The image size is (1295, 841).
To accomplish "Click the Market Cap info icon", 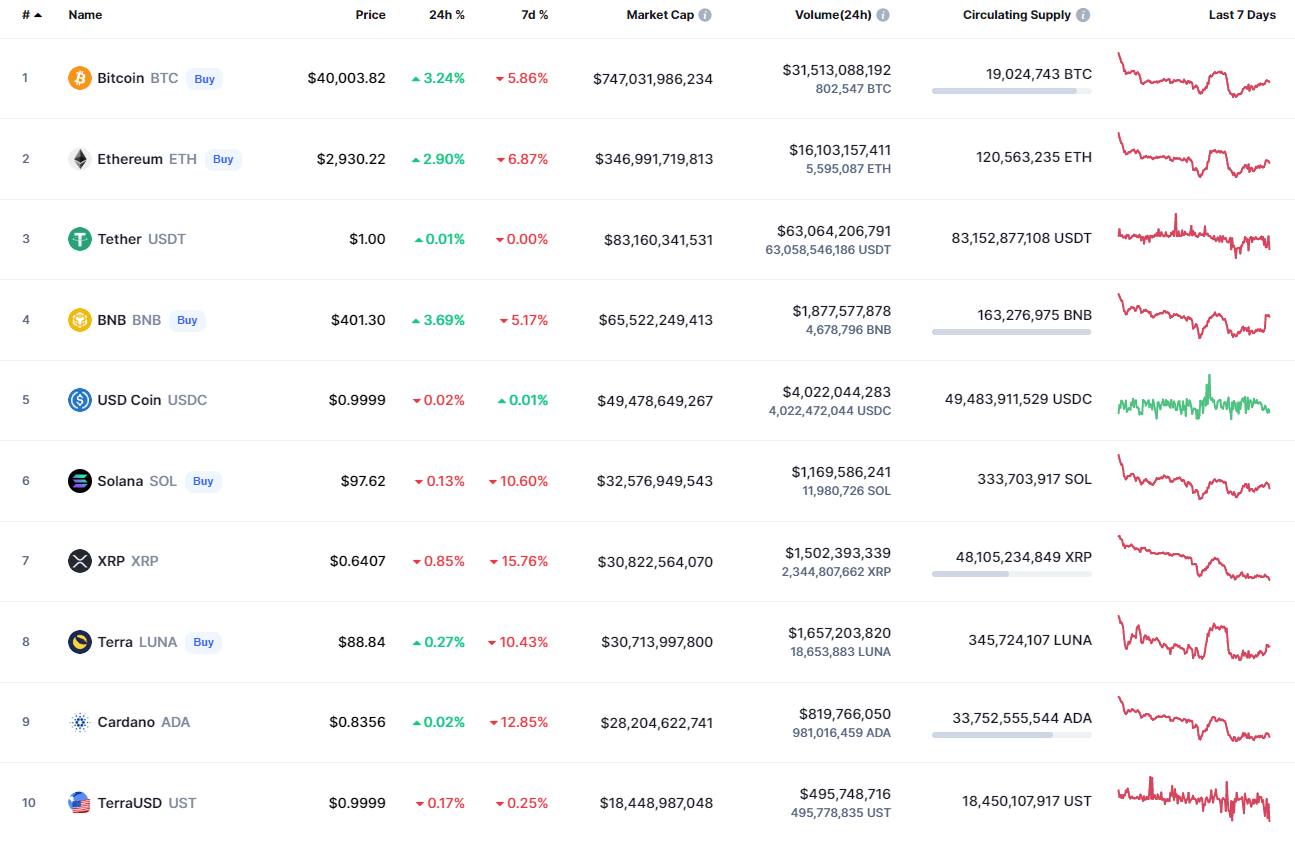I will (x=705, y=15).
